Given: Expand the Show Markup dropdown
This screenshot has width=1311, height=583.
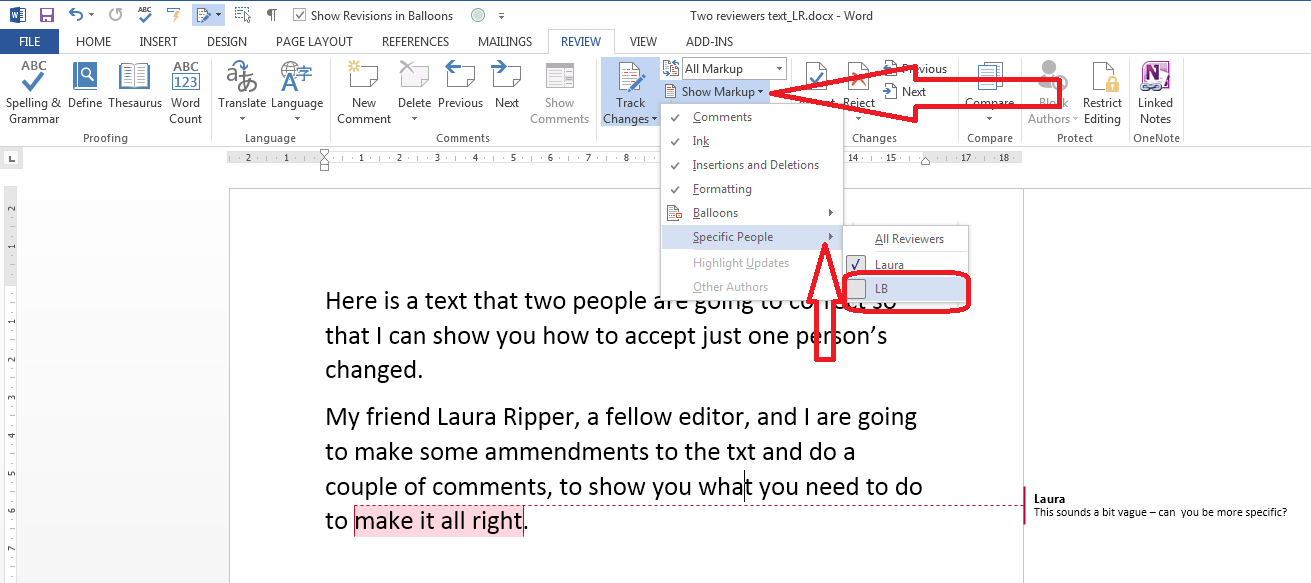Looking at the screenshot, I should (x=722, y=92).
